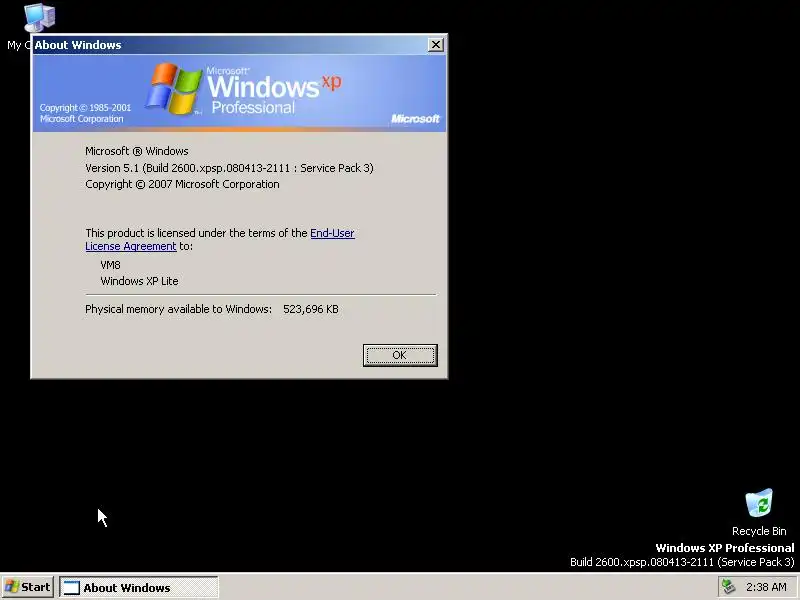
Task: Click the OK button in About Windows
Action: click(400, 355)
